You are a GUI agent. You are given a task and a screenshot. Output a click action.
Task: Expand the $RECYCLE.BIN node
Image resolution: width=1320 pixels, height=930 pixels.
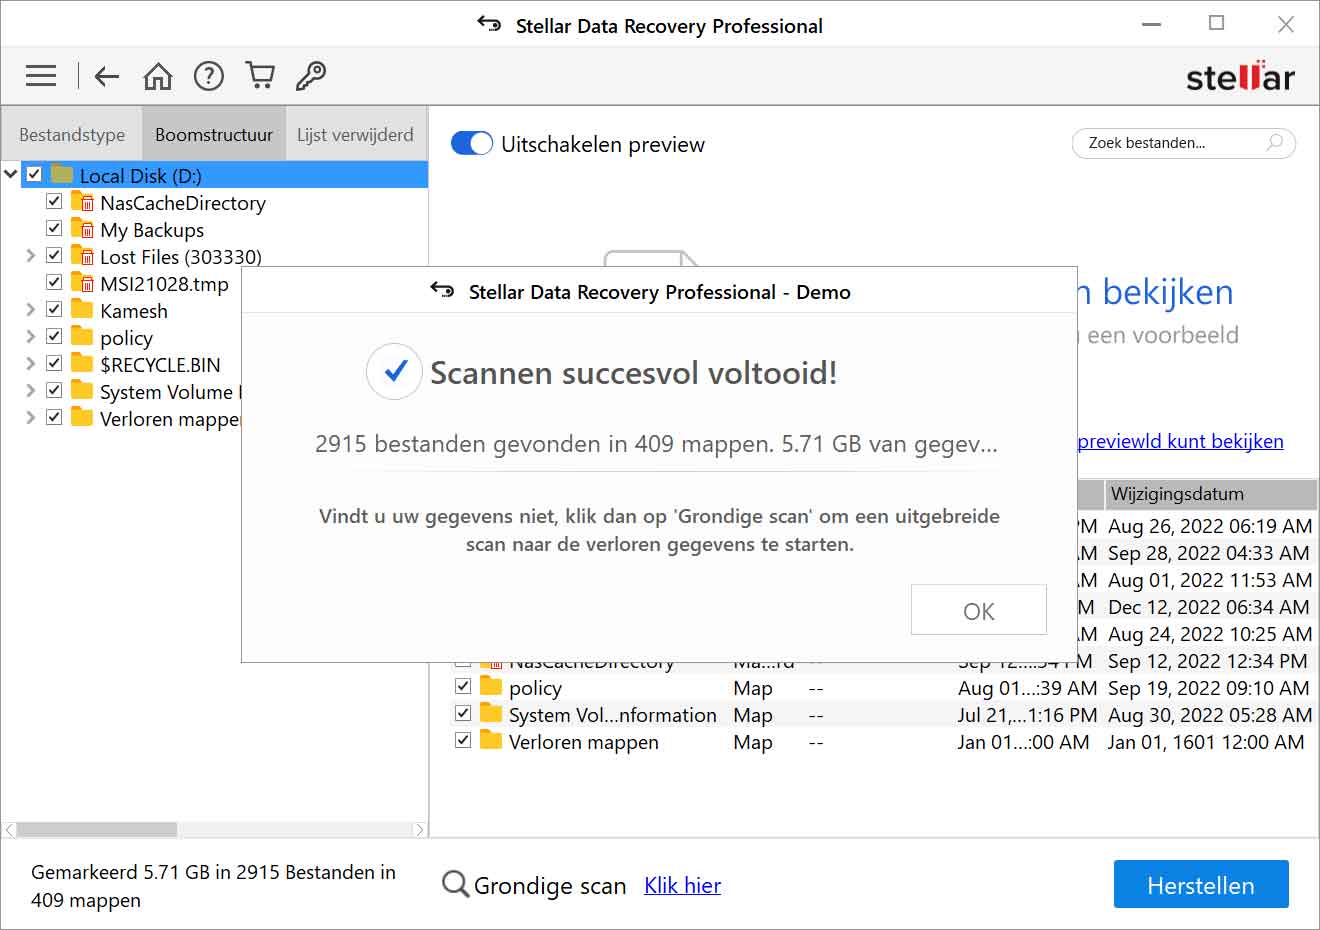[31, 364]
